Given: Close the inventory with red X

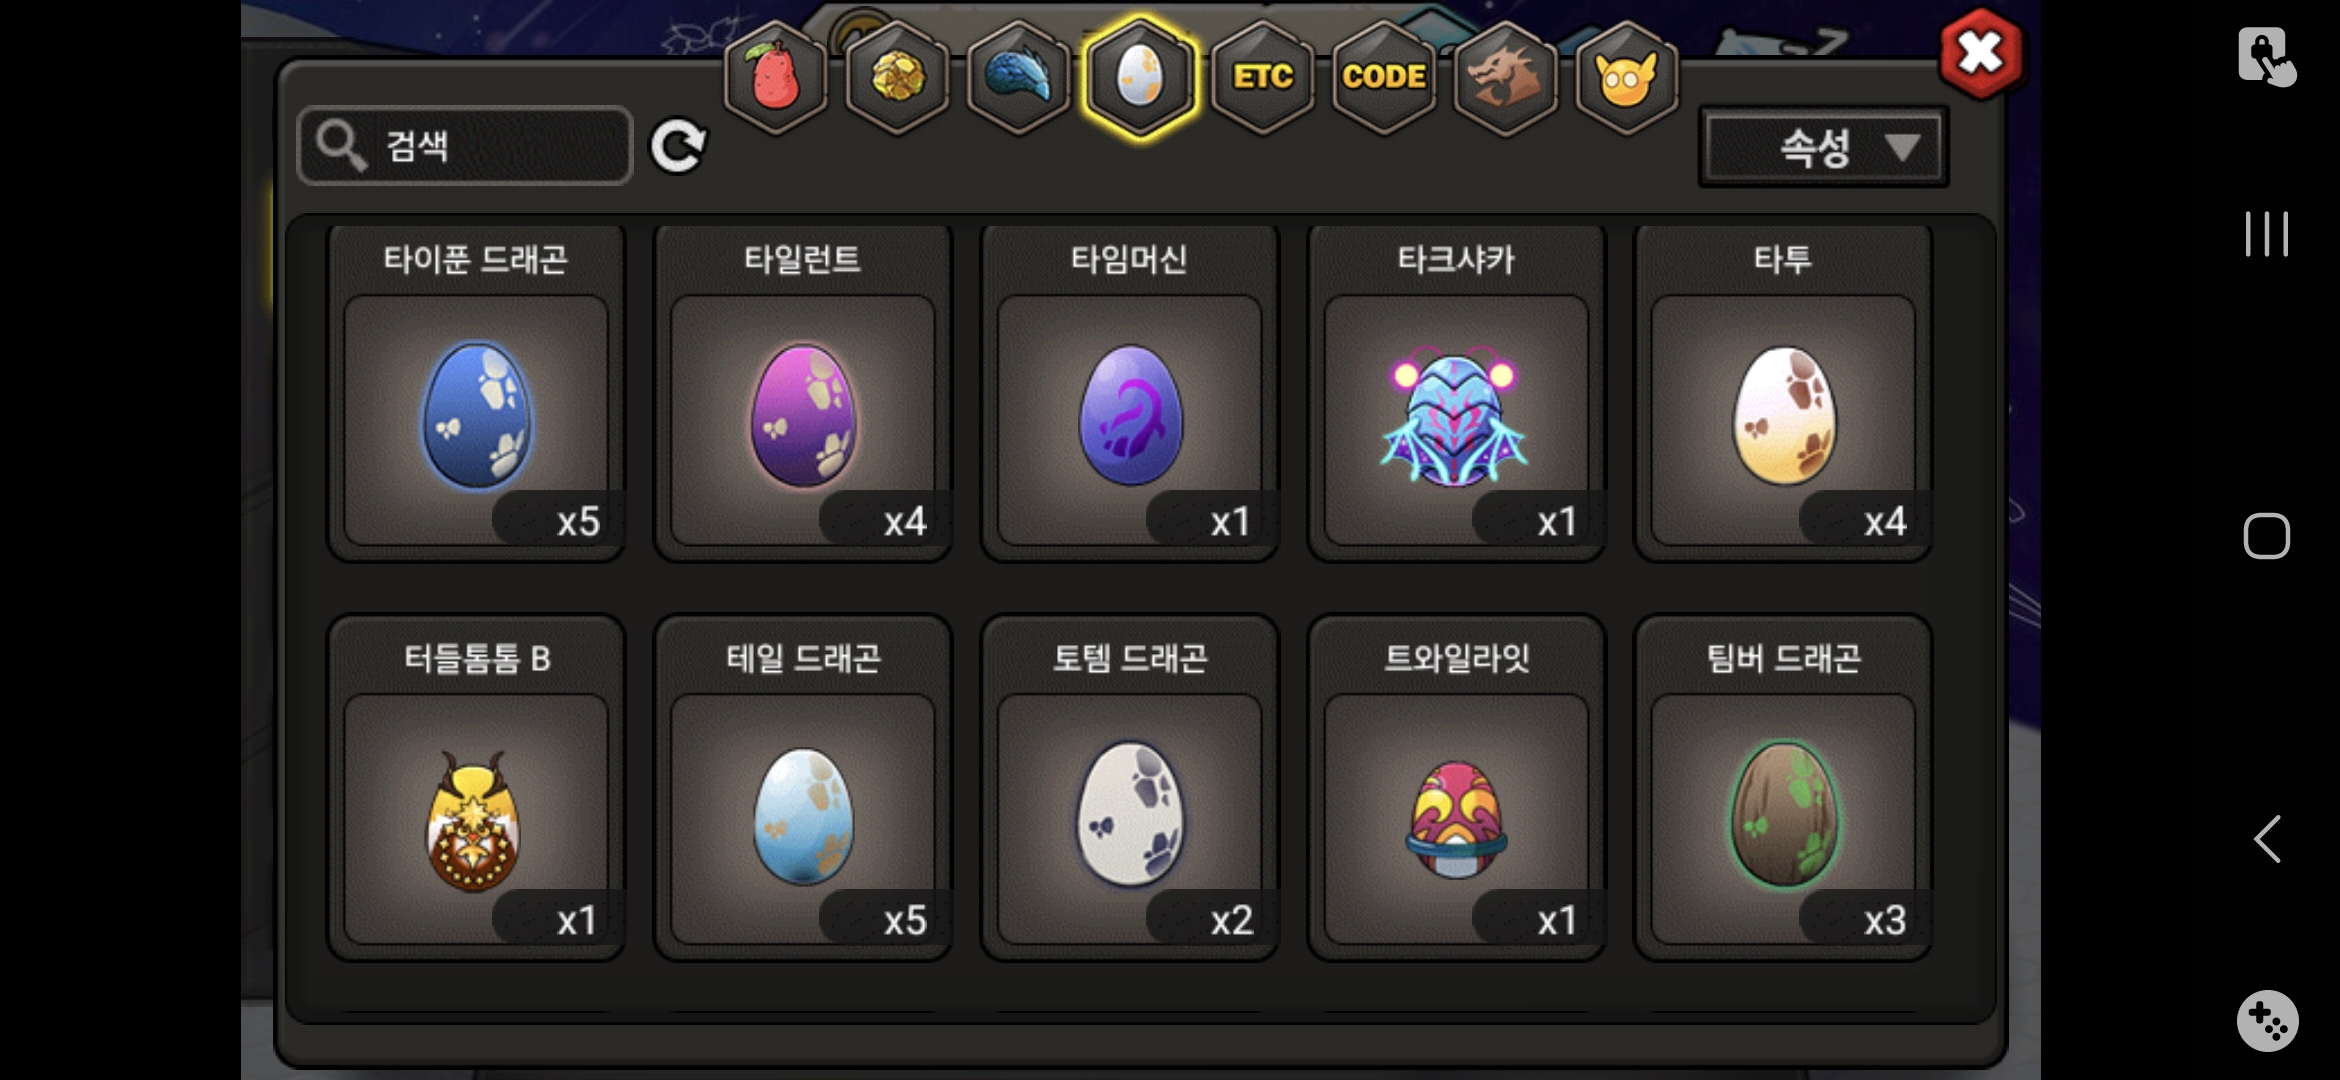Looking at the screenshot, I should [1981, 53].
